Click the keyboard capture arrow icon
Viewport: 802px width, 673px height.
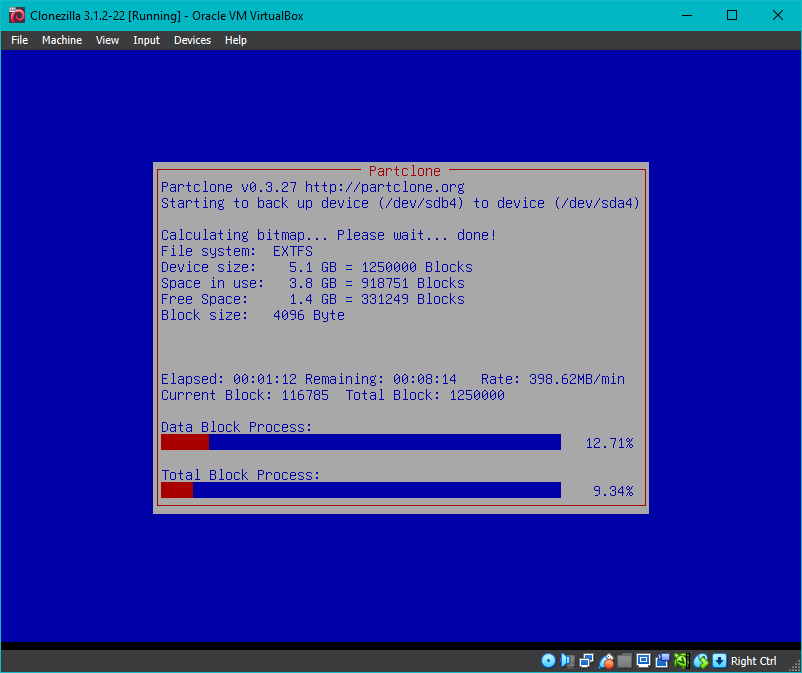[719, 660]
